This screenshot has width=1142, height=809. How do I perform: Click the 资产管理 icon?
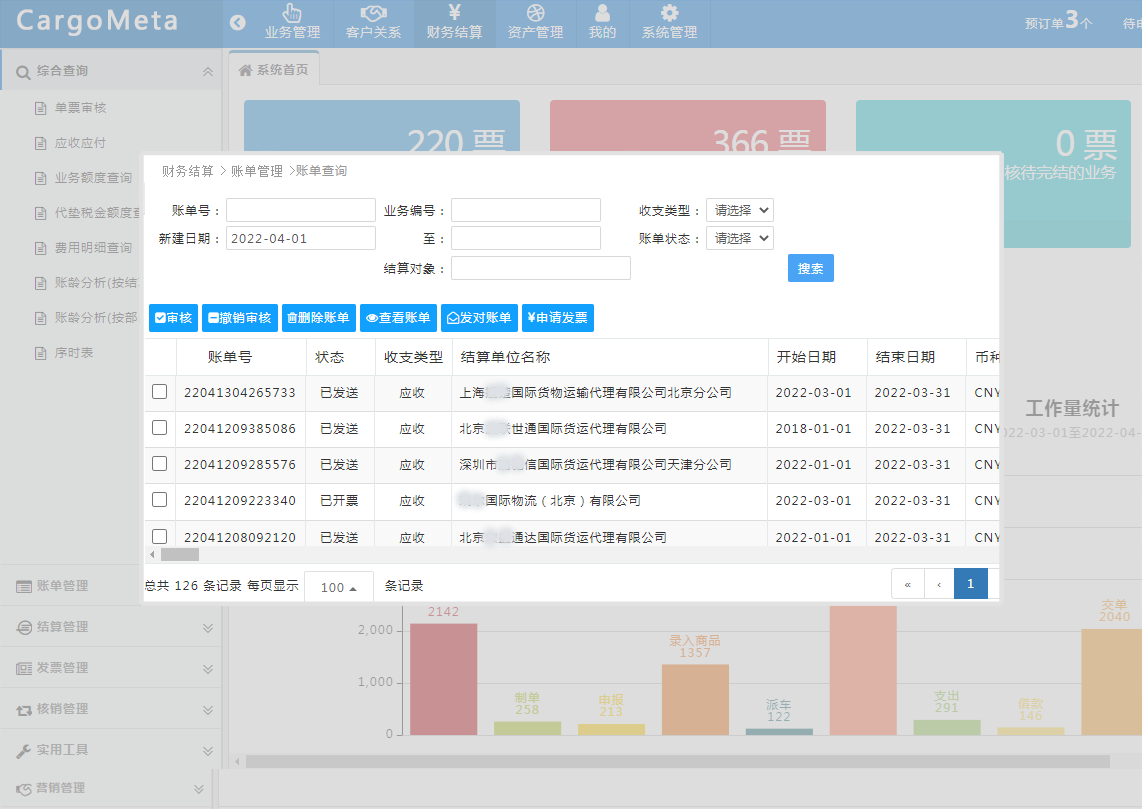535,12
